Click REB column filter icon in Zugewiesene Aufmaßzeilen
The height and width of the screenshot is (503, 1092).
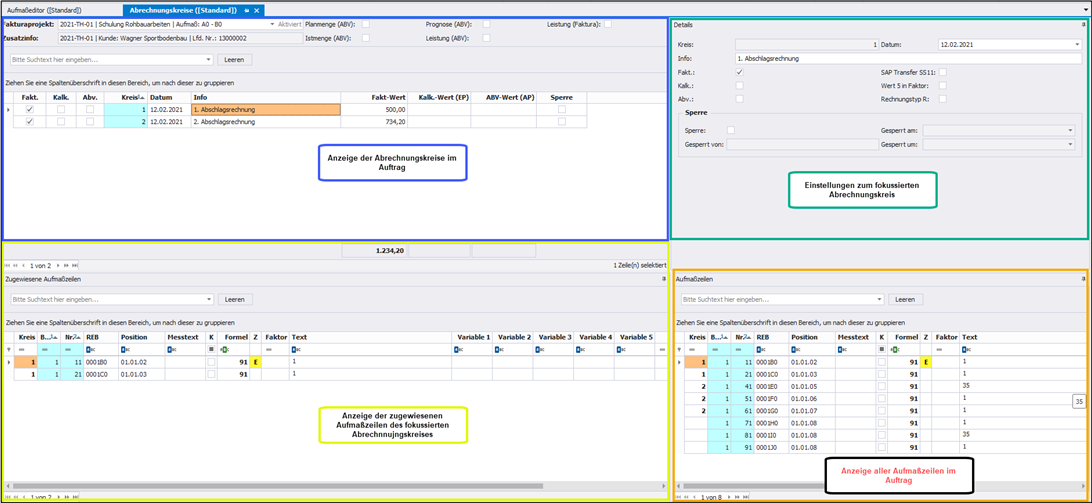(90, 350)
